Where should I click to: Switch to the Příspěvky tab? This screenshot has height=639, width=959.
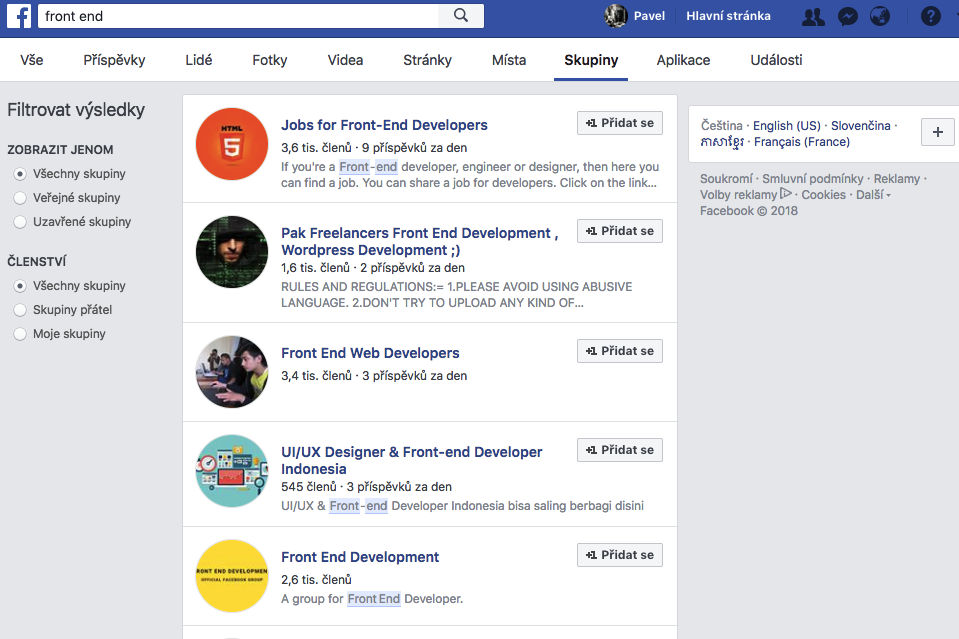pyautogui.click(x=114, y=60)
